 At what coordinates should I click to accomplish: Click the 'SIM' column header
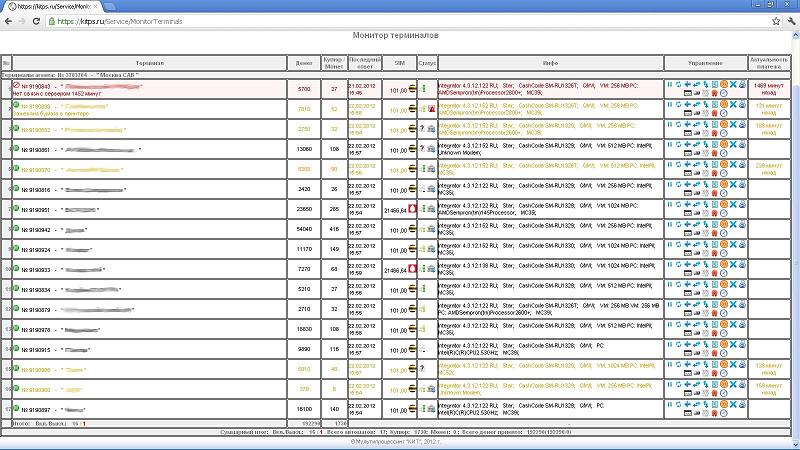(x=399, y=63)
